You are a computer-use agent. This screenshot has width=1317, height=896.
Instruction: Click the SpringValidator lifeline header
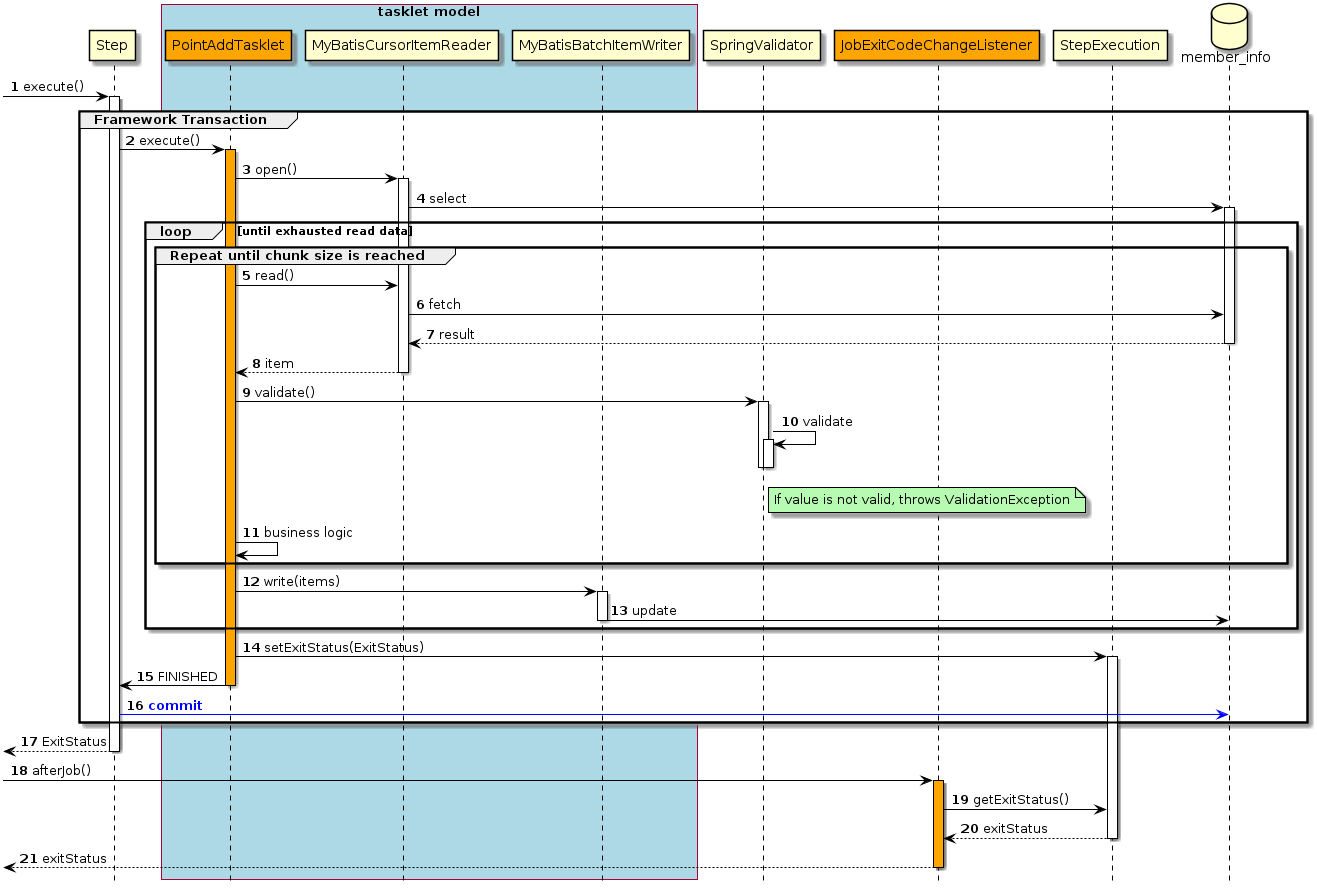(762, 45)
